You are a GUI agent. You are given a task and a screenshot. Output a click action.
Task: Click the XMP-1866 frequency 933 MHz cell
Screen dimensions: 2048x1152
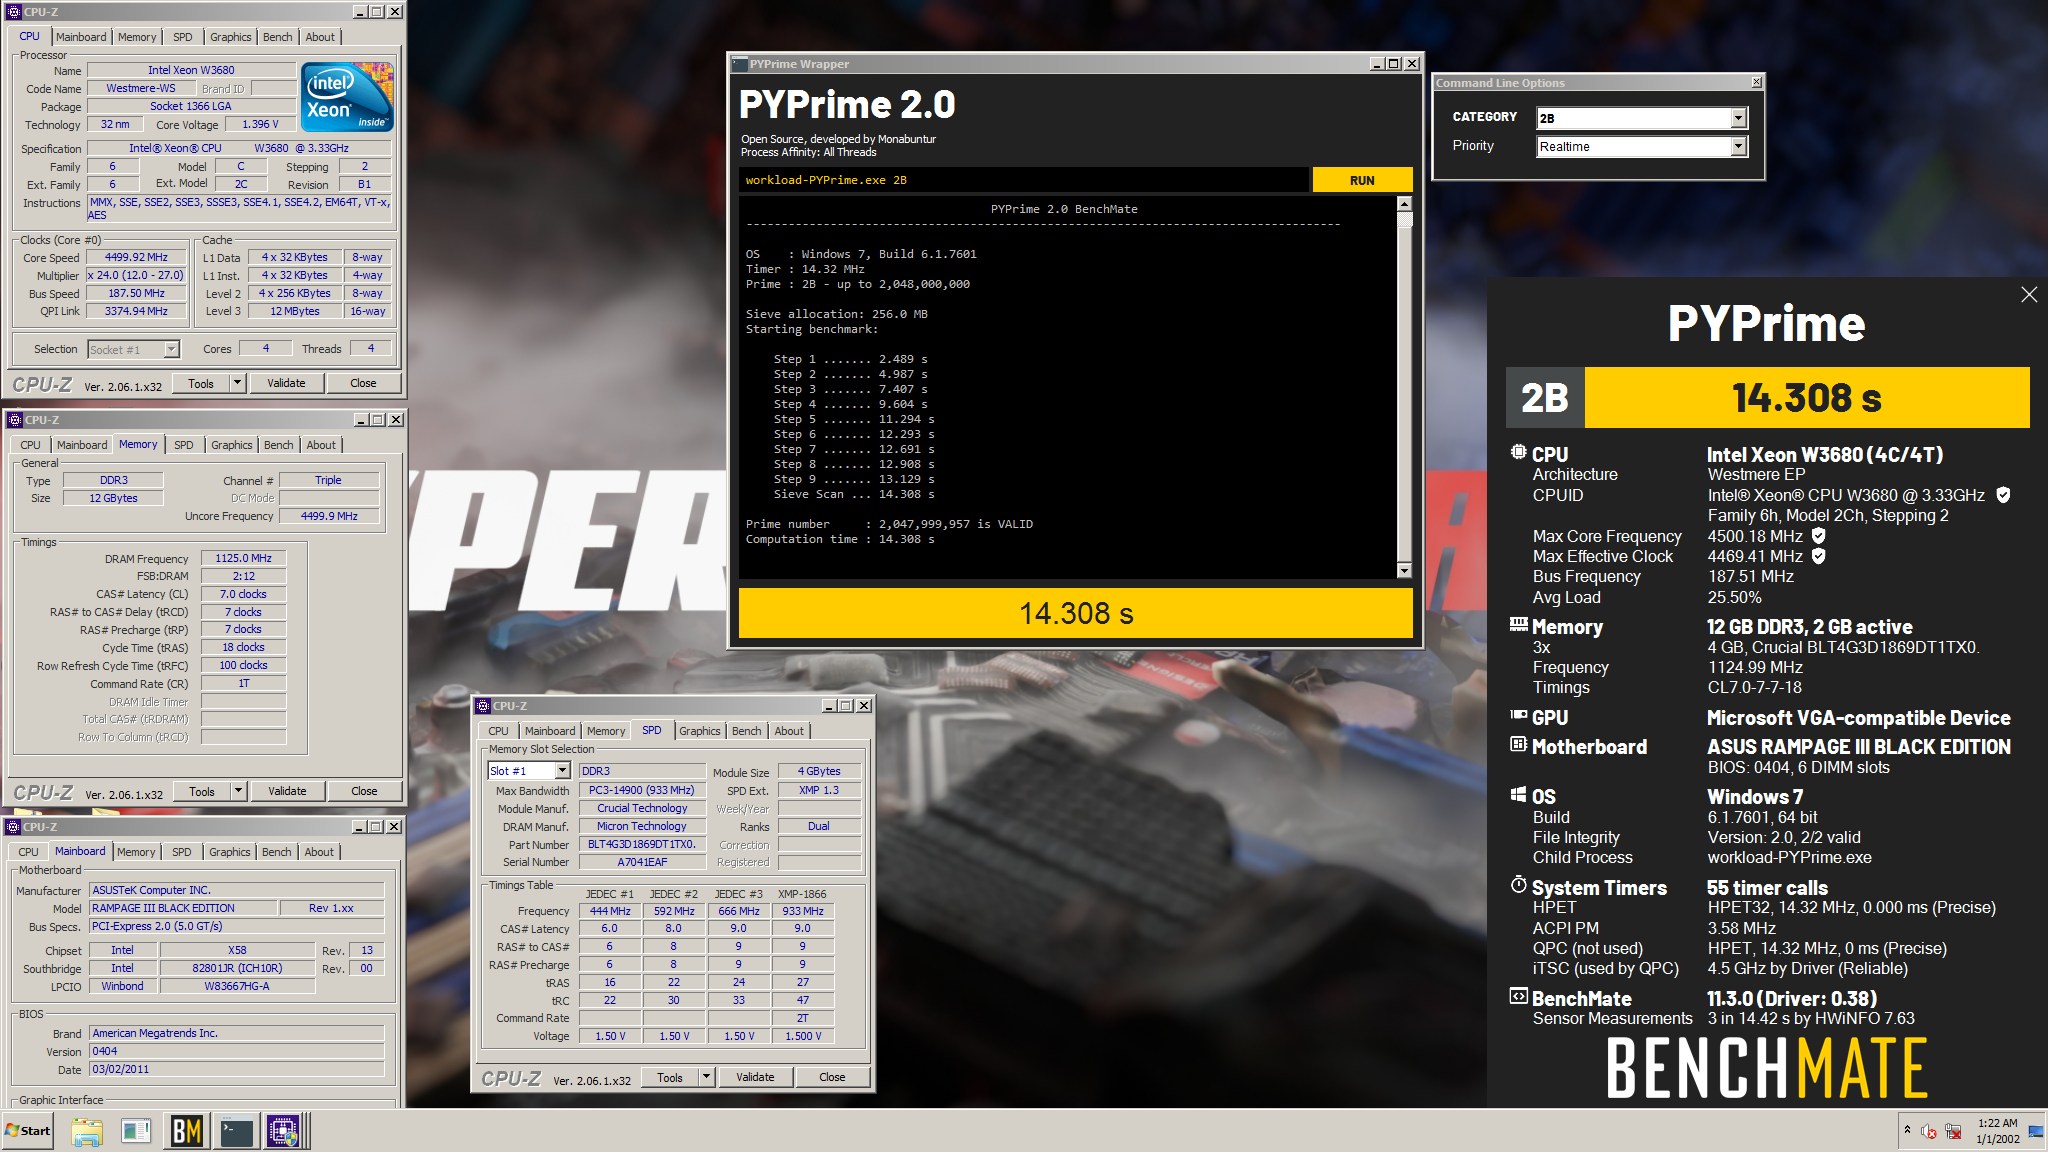803,911
